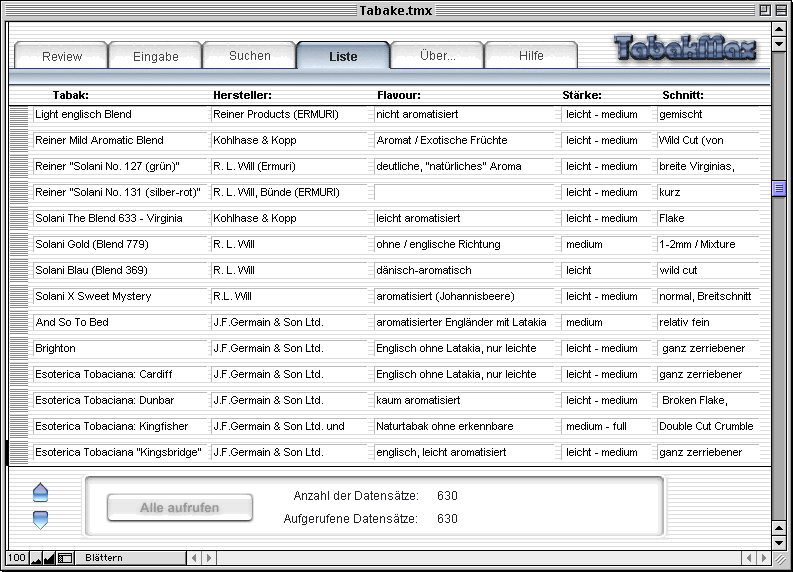The image size is (793, 572).
Task: Click dänisch-aromatisch flavour cell
Action: 464,270
